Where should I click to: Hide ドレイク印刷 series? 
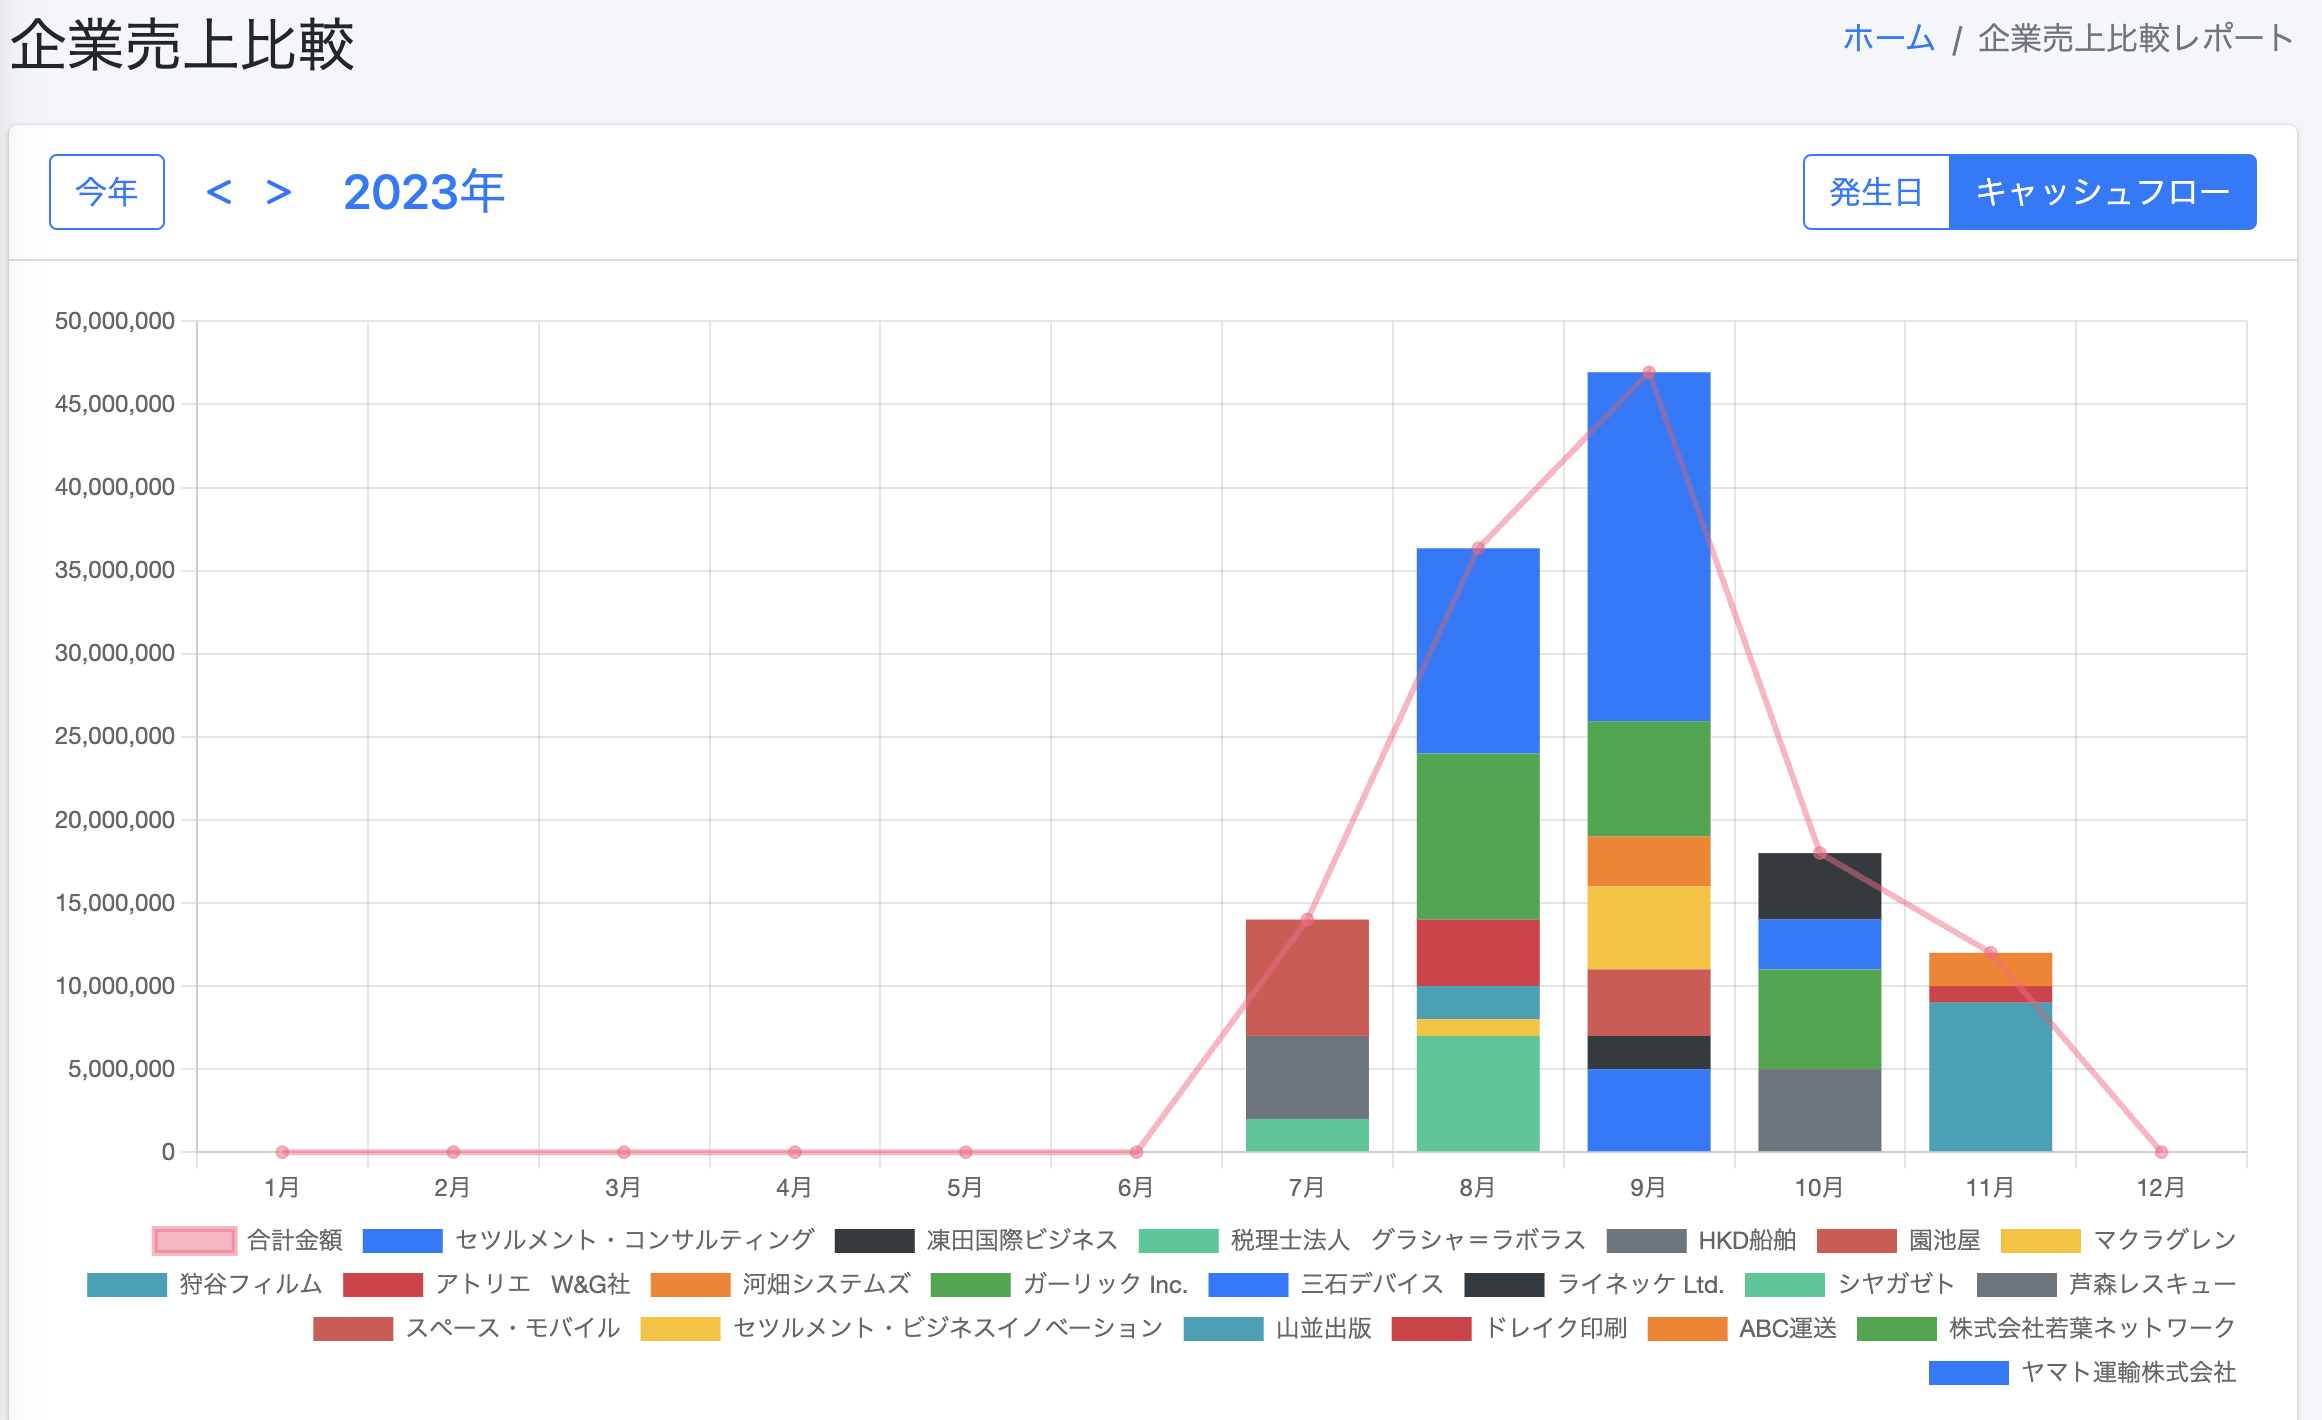pyautogui.click(x=1510, y=1329)
